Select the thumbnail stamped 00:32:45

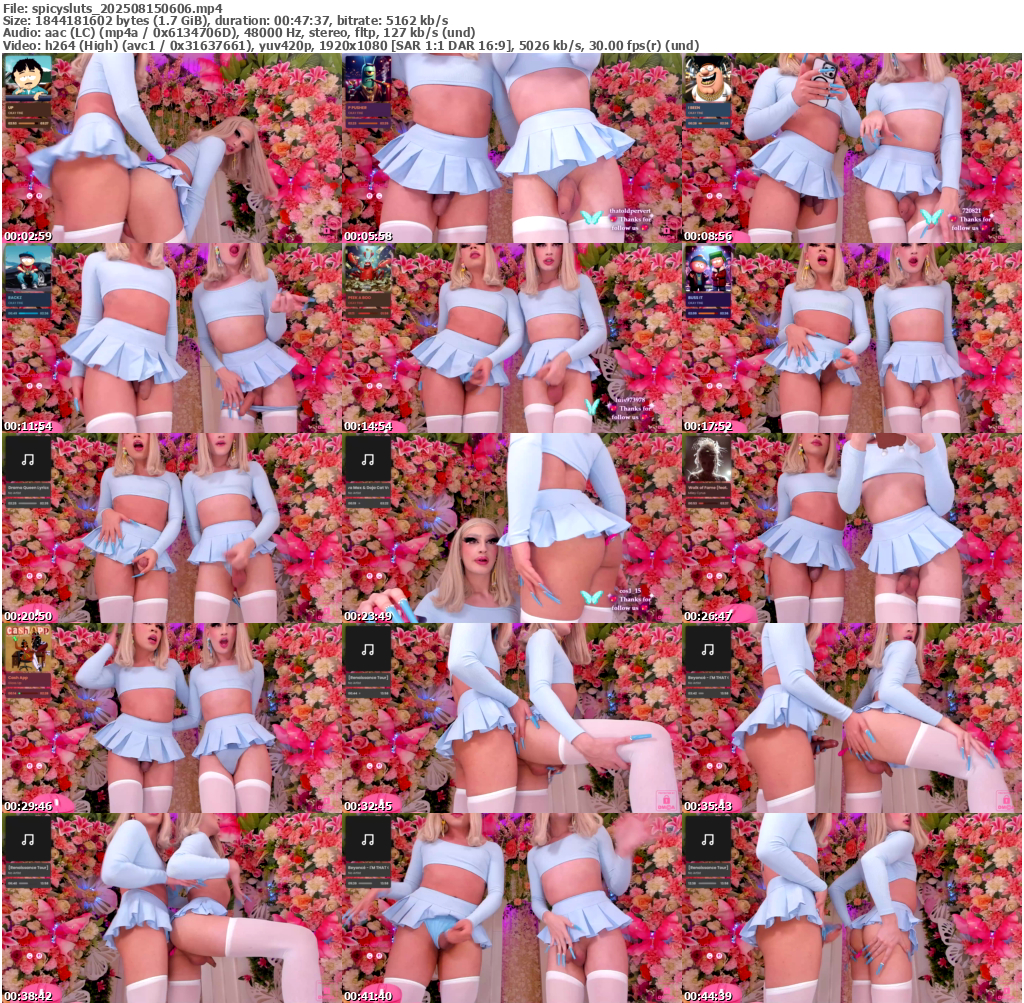coord(511,718)
